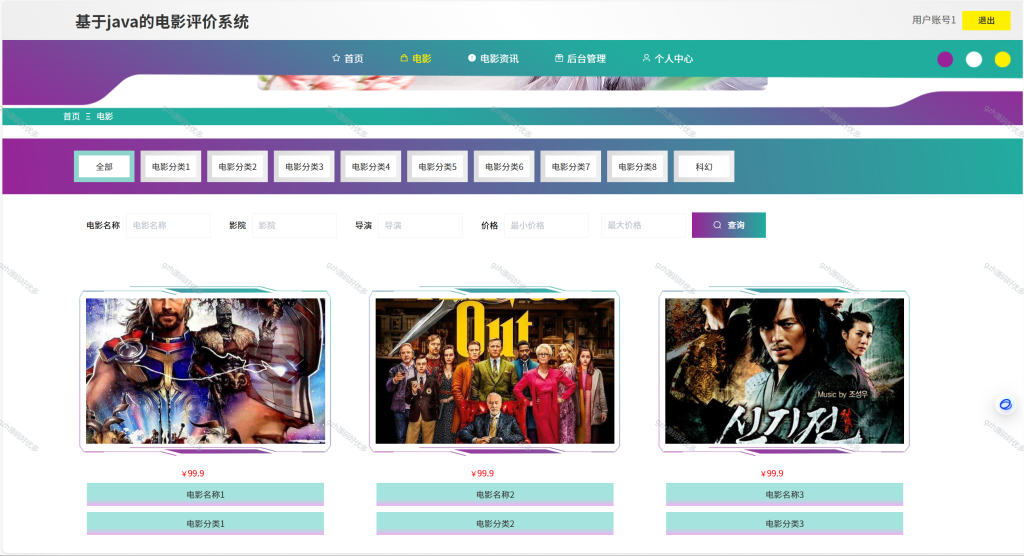The image size is (1024, 556).
Task: Click the 基于java的电影评价系统 site title
Action: (x=162, y=22)
